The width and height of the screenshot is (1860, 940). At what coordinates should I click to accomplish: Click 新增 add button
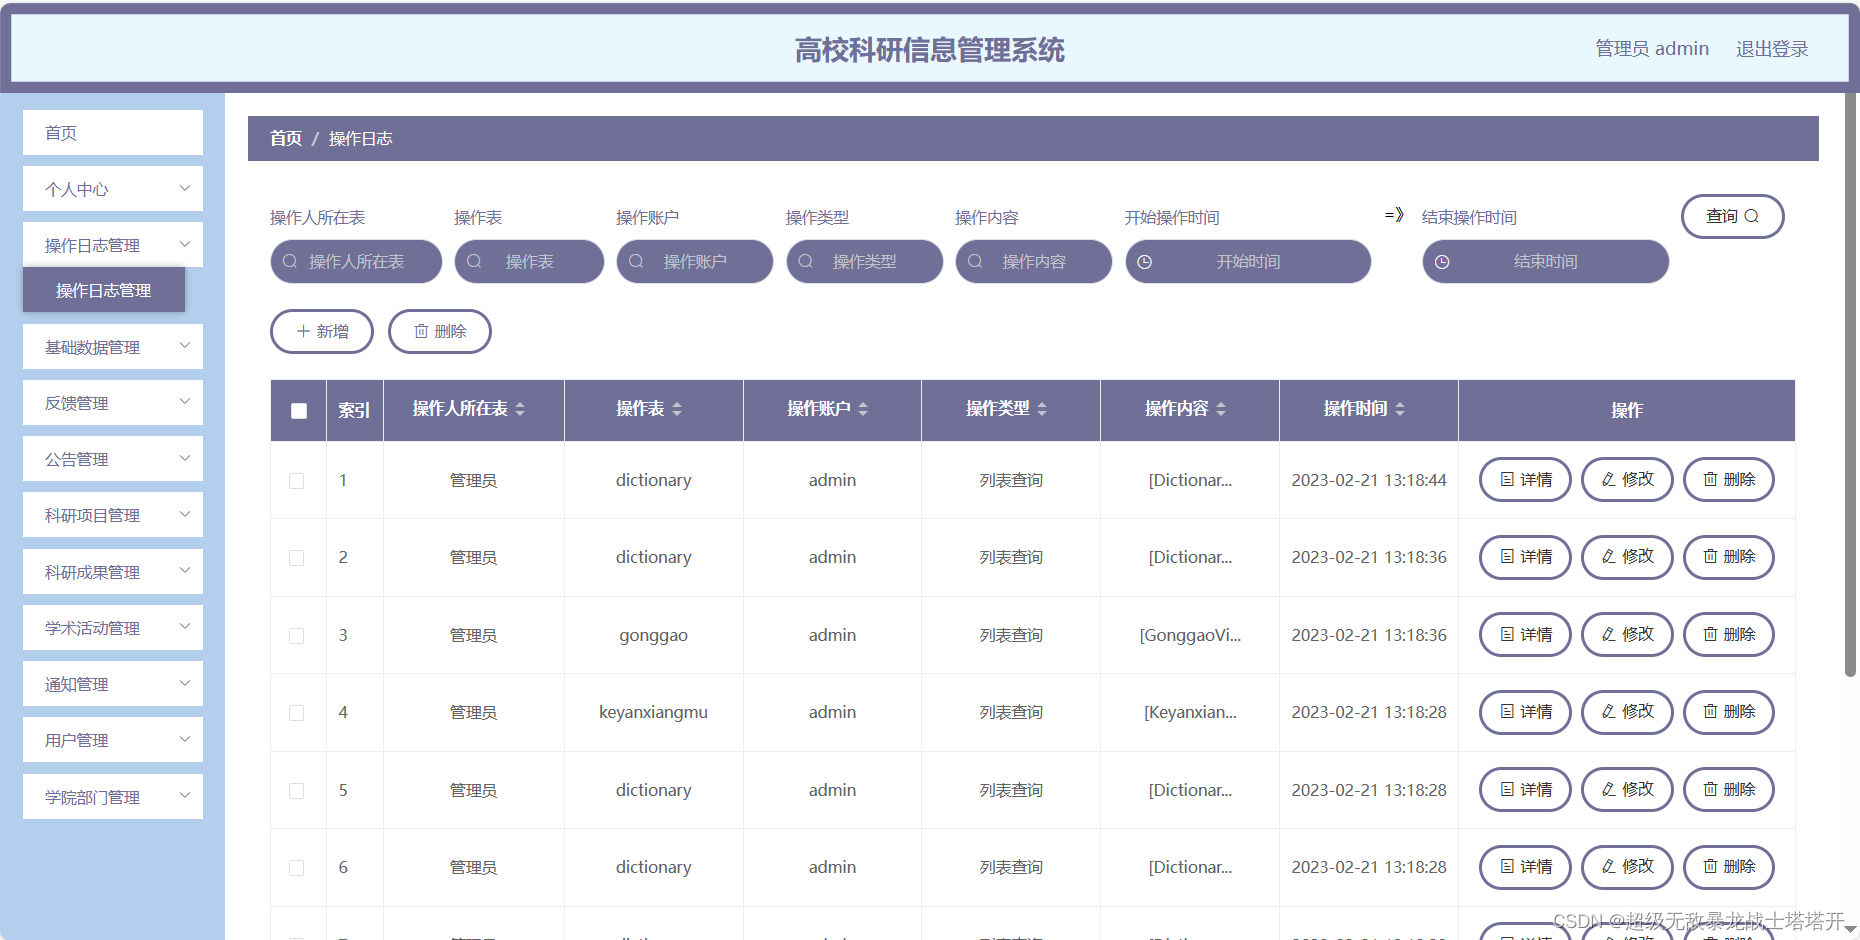pyautogui.click(x=322, y=331)
